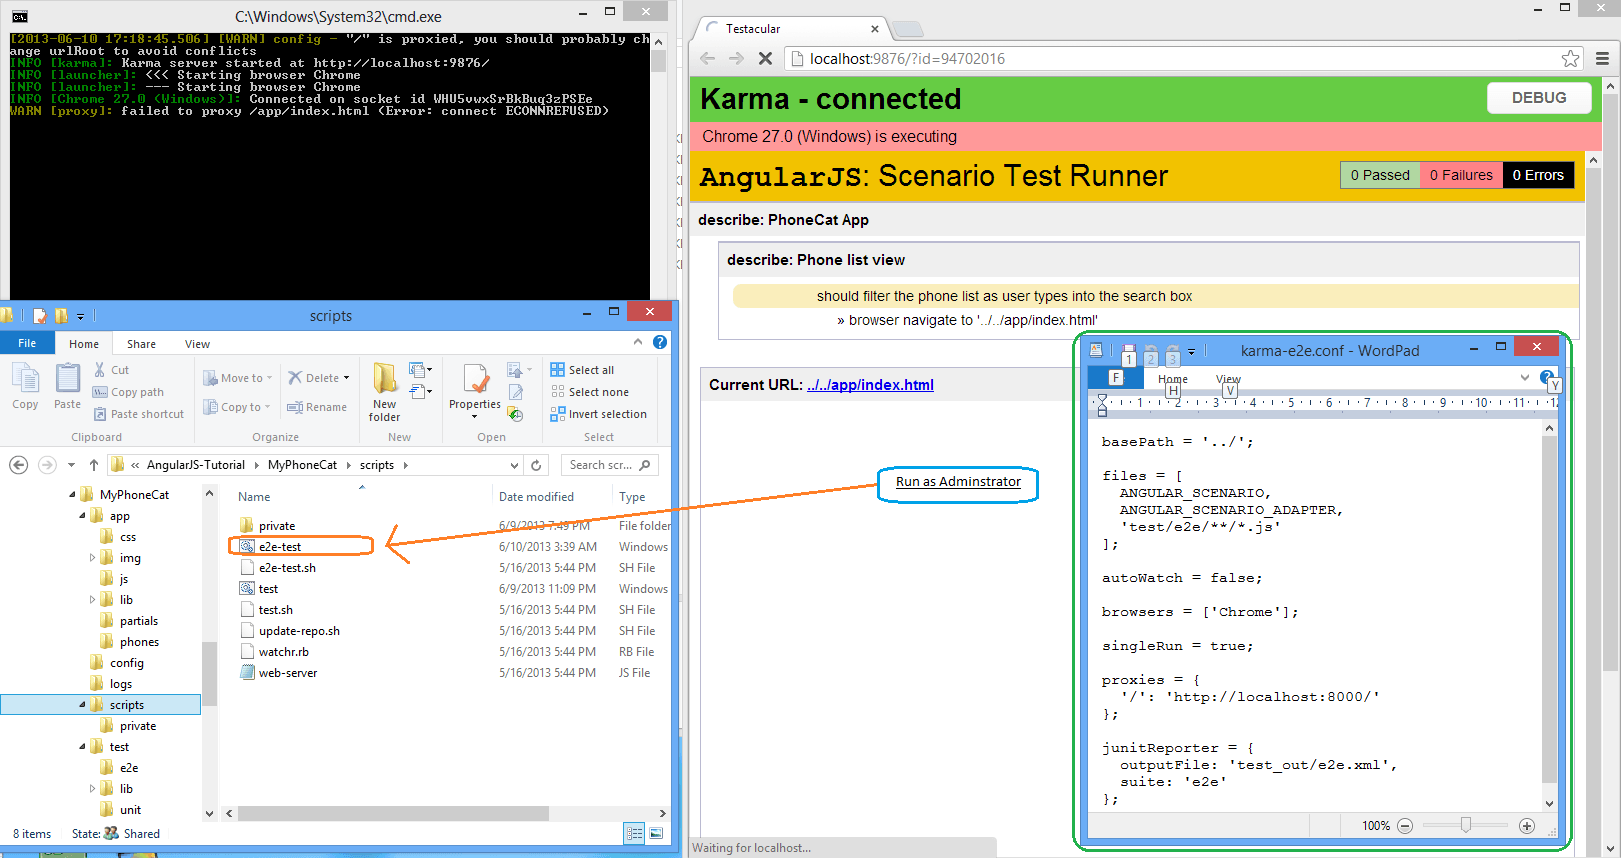Click the Karma DEBUG button

(x=1539, y=98)
